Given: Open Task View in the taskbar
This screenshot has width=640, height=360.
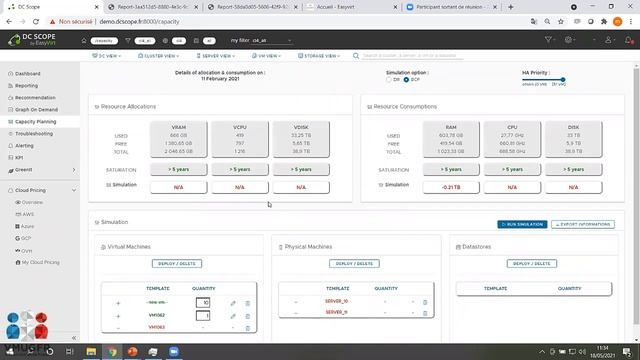Looking at the screenshot, I should pos(69,351).
